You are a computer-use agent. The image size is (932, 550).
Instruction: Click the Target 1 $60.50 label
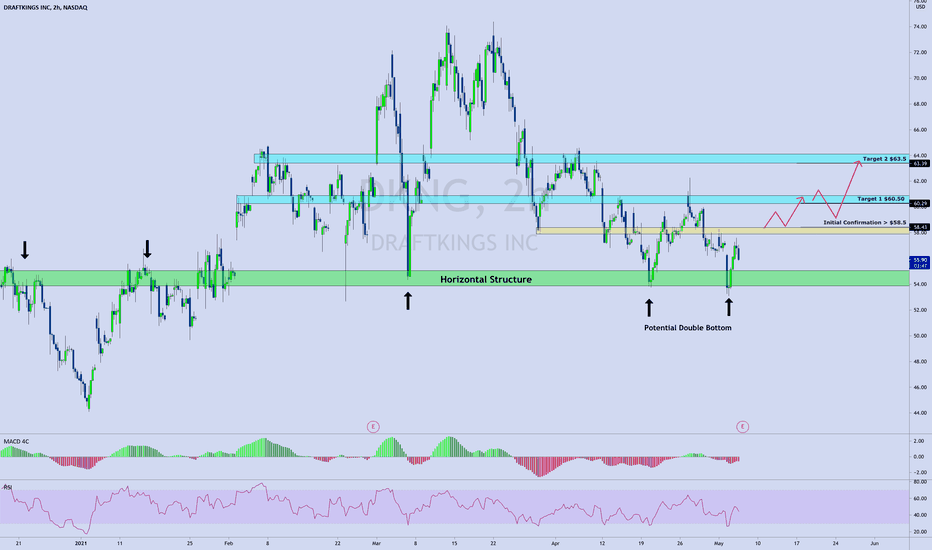click(x=881, y=199)
